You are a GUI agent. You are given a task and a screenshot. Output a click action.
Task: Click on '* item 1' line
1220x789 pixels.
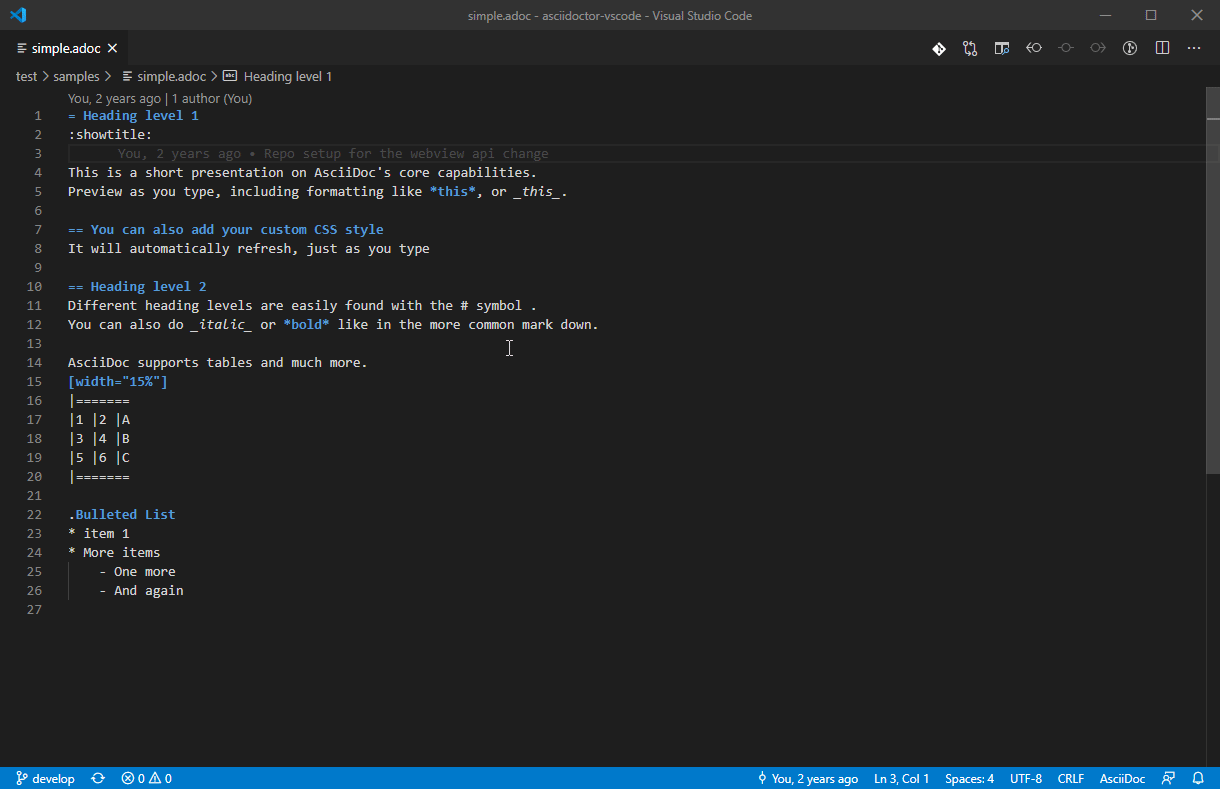click(x=99, y=534)
